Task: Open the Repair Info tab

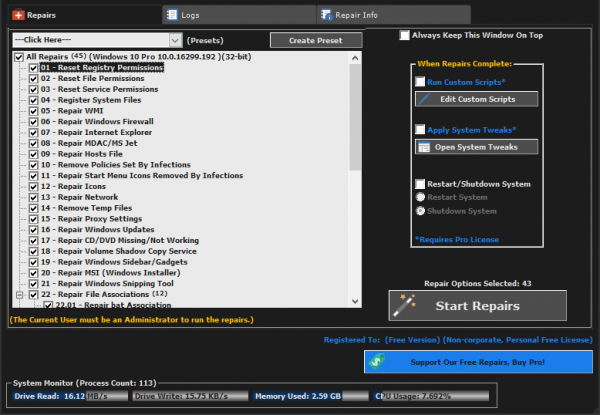Action: coord(394,15)
